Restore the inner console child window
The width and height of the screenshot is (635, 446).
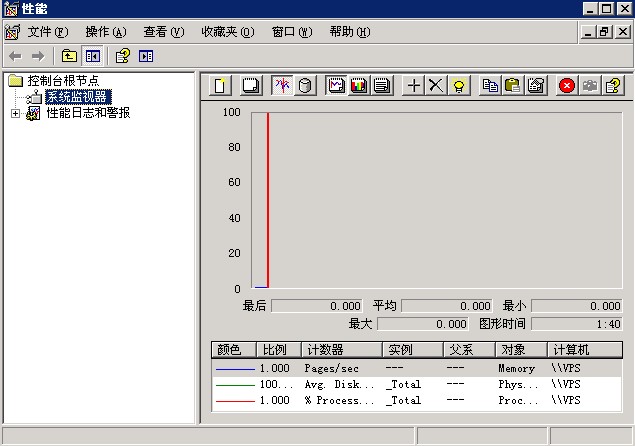pos(604,32)
